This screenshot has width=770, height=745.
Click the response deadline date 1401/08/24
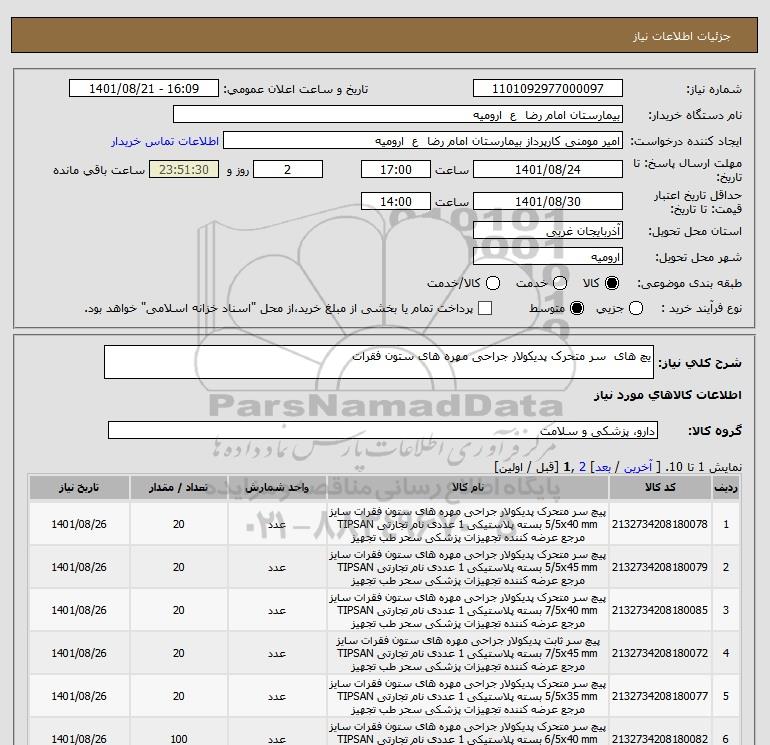(x=548, y=169)
